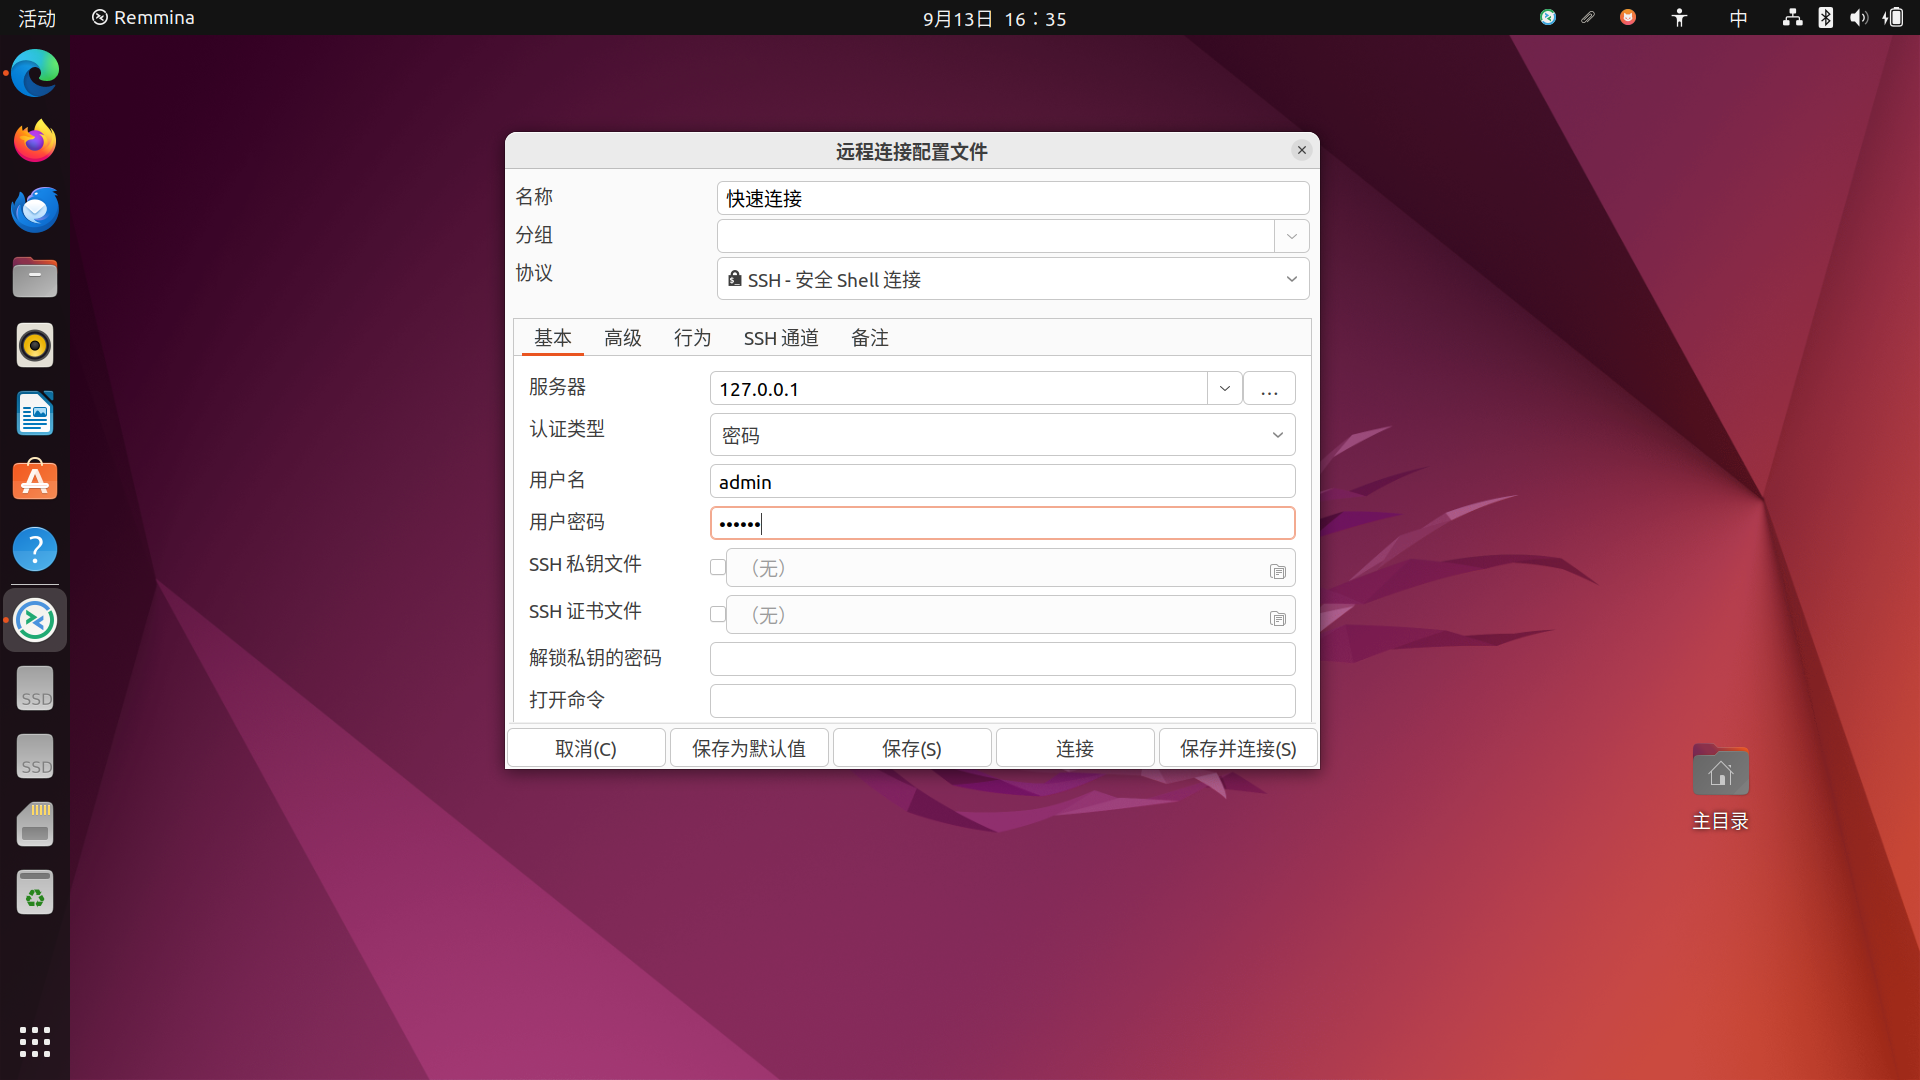Image resolution: width=1920 pixels, height=1080 pixels.
Task: Browse for SSH 私钥文件 with folder icon
Action: (1277, 571)
